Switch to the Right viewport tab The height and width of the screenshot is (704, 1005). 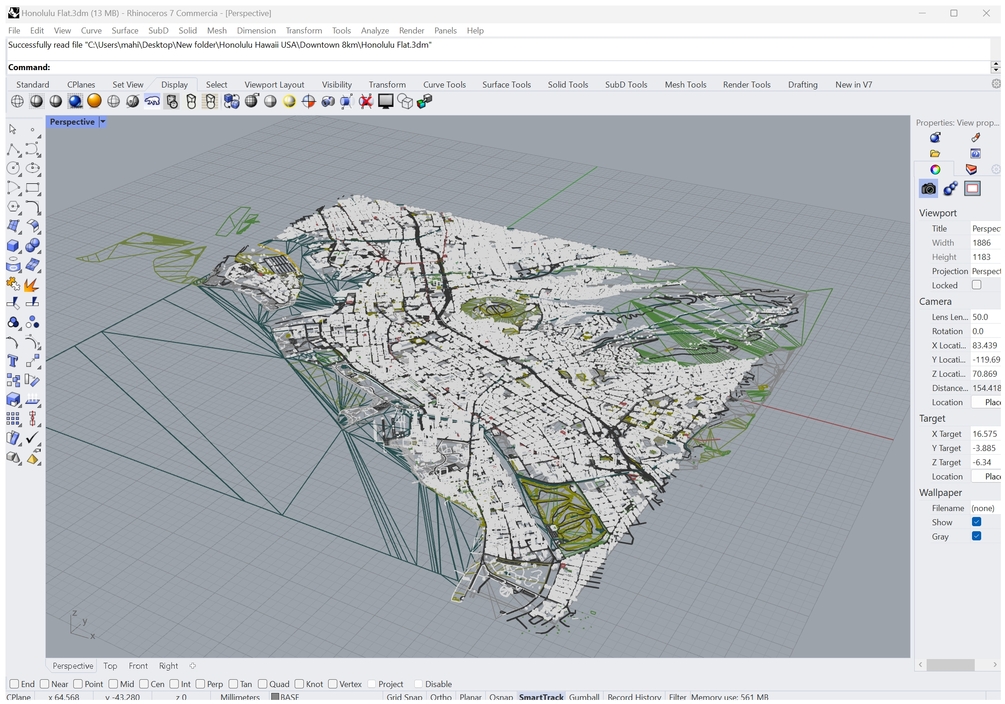[169, 666]
